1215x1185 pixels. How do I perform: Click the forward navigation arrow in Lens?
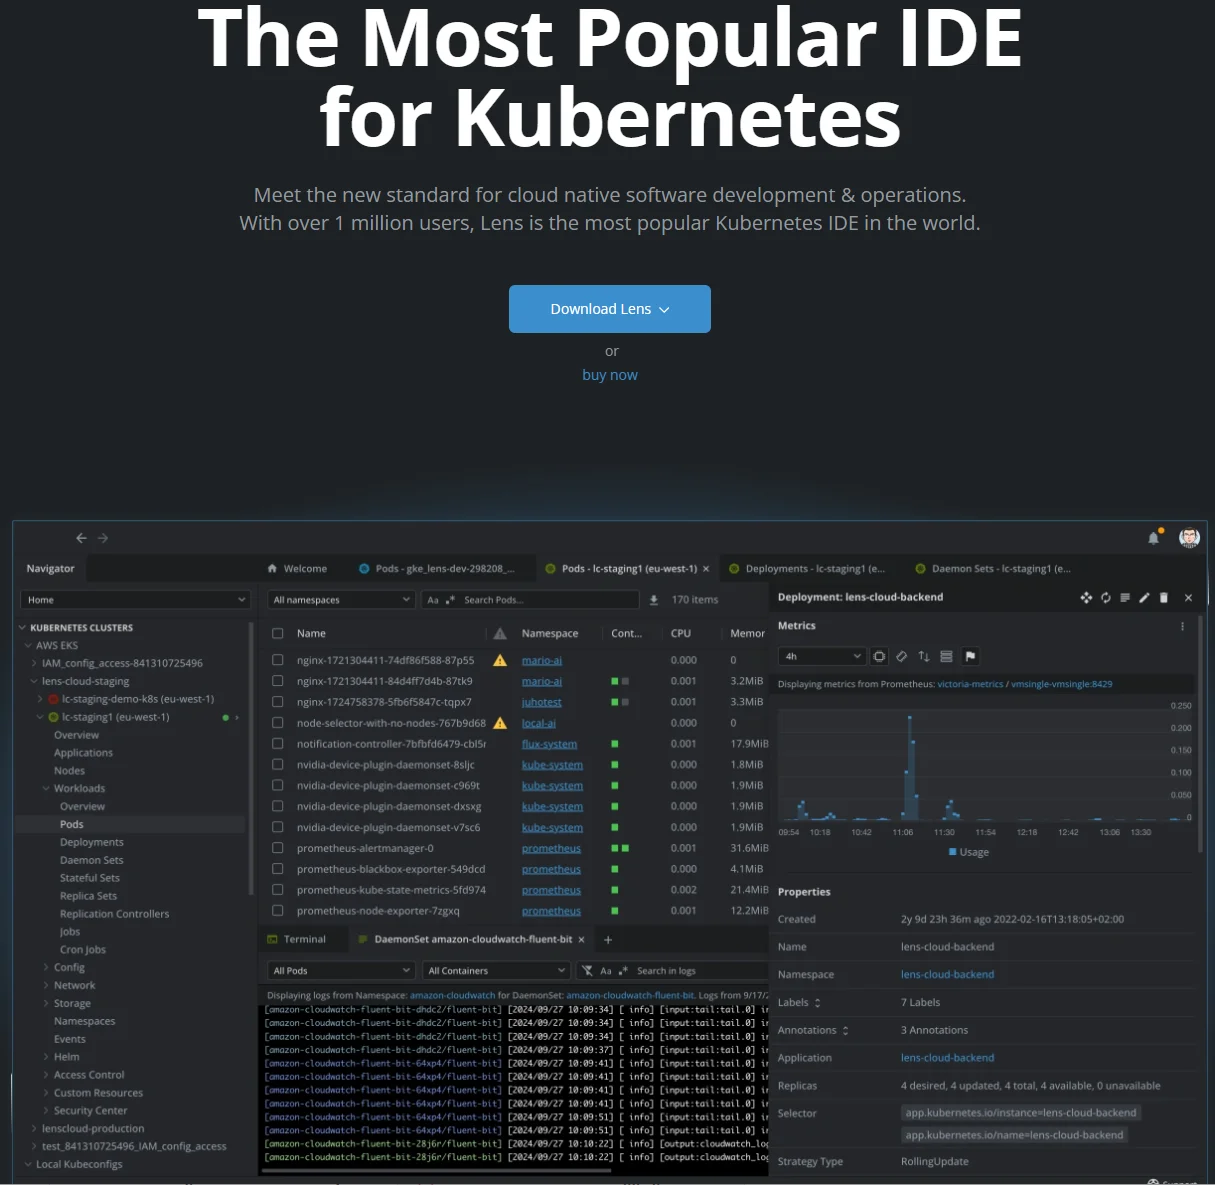[x=103, y=538]
